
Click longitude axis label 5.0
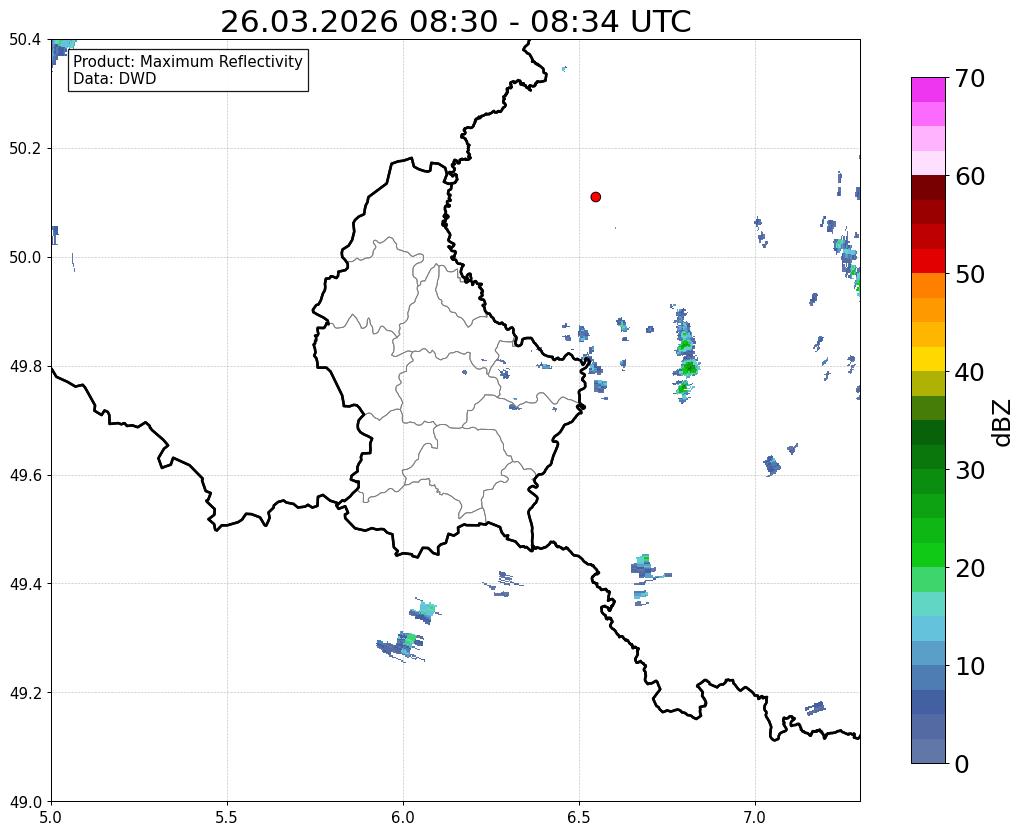click(x=51, y=818)
